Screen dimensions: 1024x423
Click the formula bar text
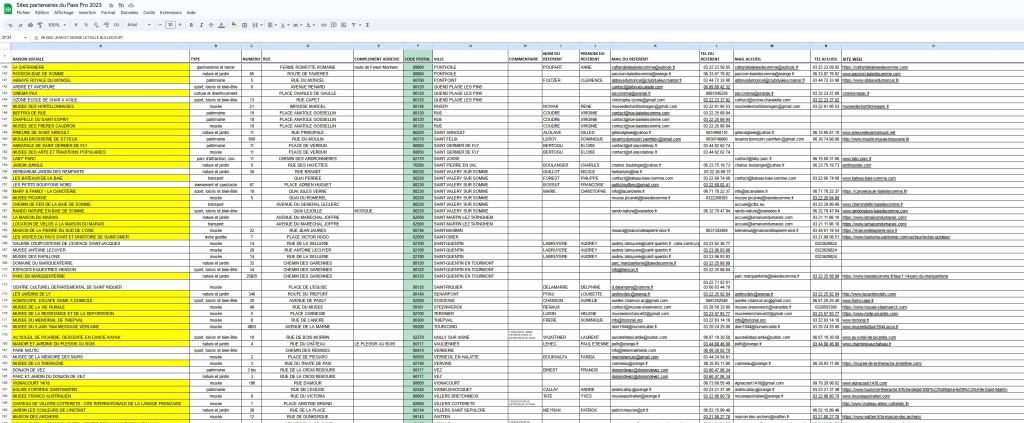coord(82,37)
